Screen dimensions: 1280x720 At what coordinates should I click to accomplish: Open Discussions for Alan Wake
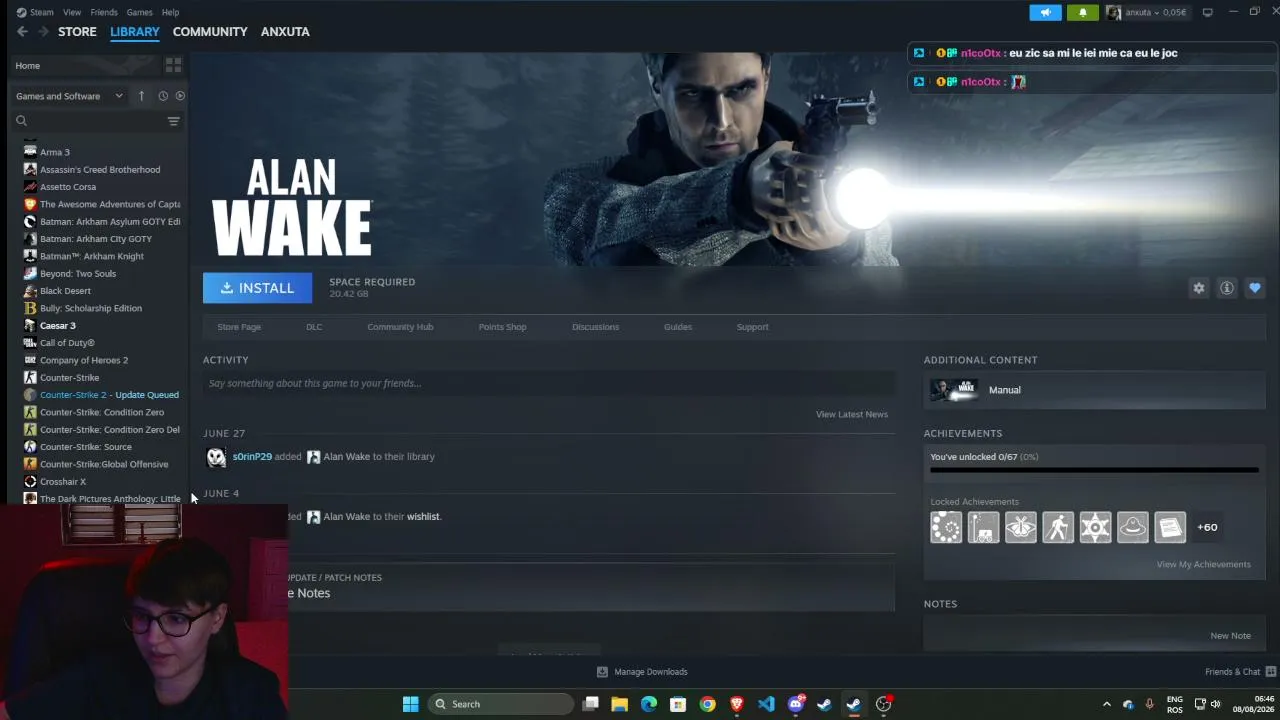click(595, 327)
